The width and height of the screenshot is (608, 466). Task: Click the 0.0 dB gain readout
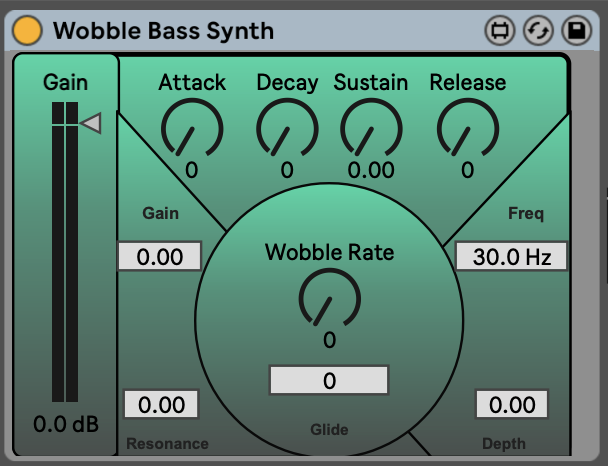[66, 424]
